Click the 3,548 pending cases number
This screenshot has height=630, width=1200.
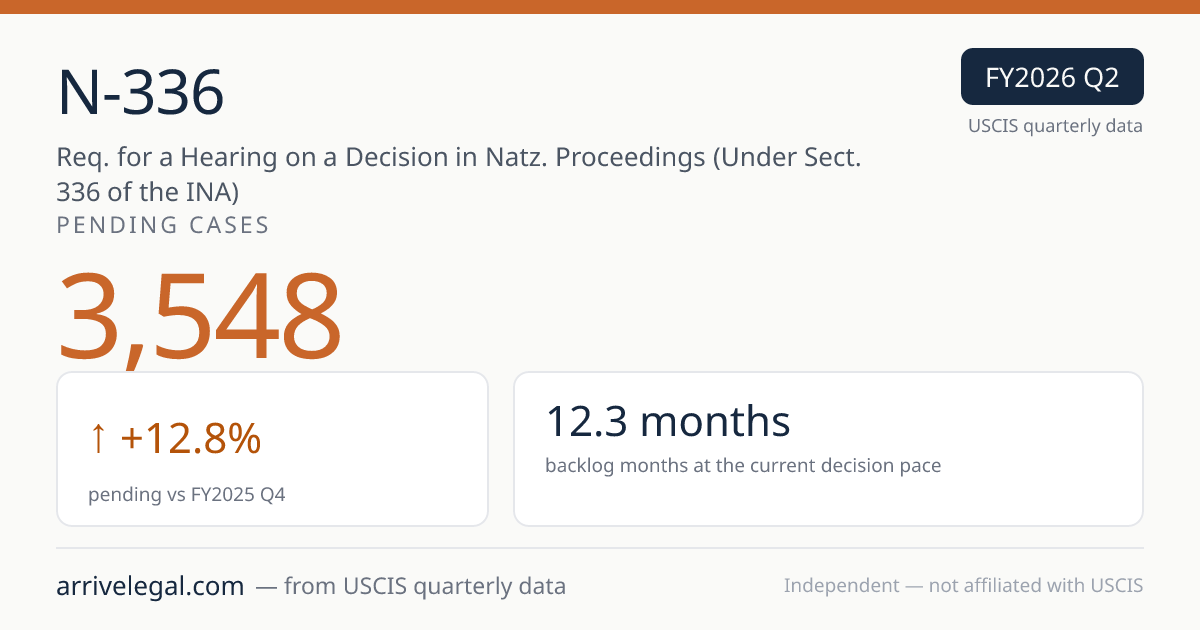pos(200,318)
